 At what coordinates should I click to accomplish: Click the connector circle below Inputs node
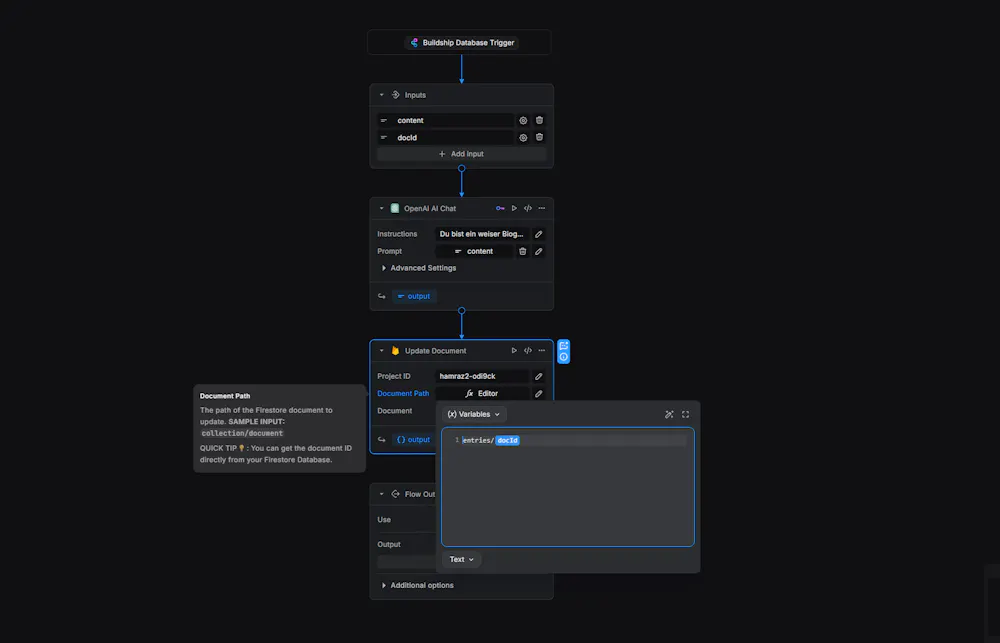tap(462, 168)
